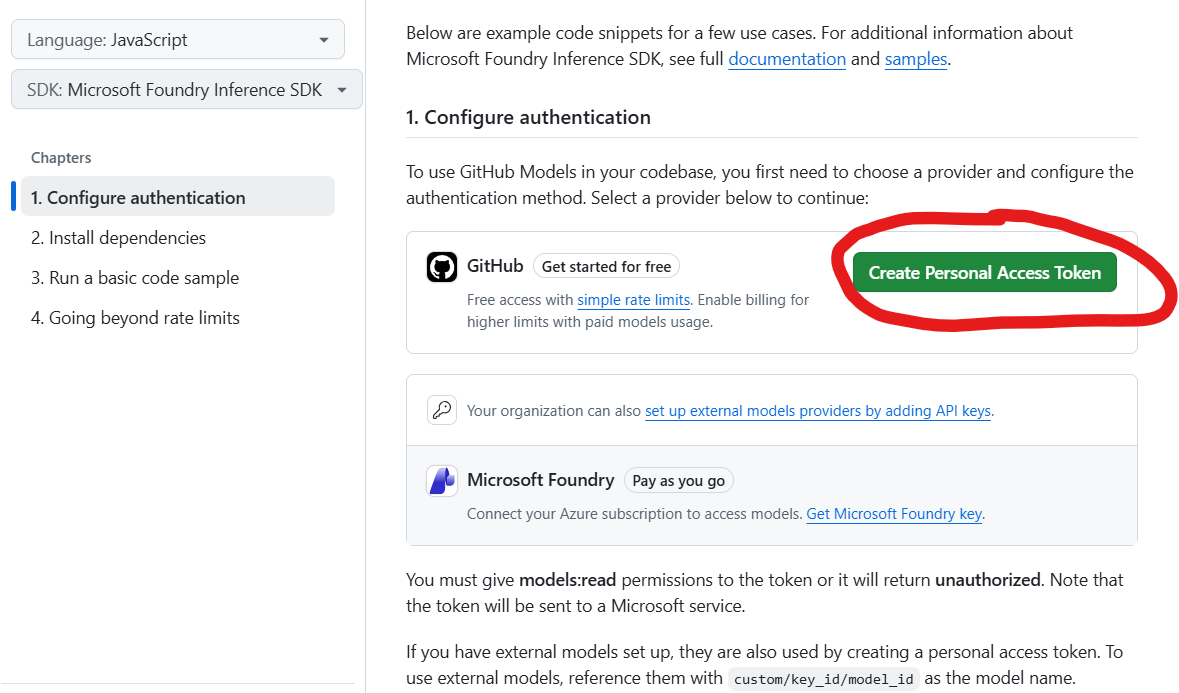Open the Language: JavaScript dropdown
Screen dimensions: 1179x693
pyautogui.click(x=178, y=40)
